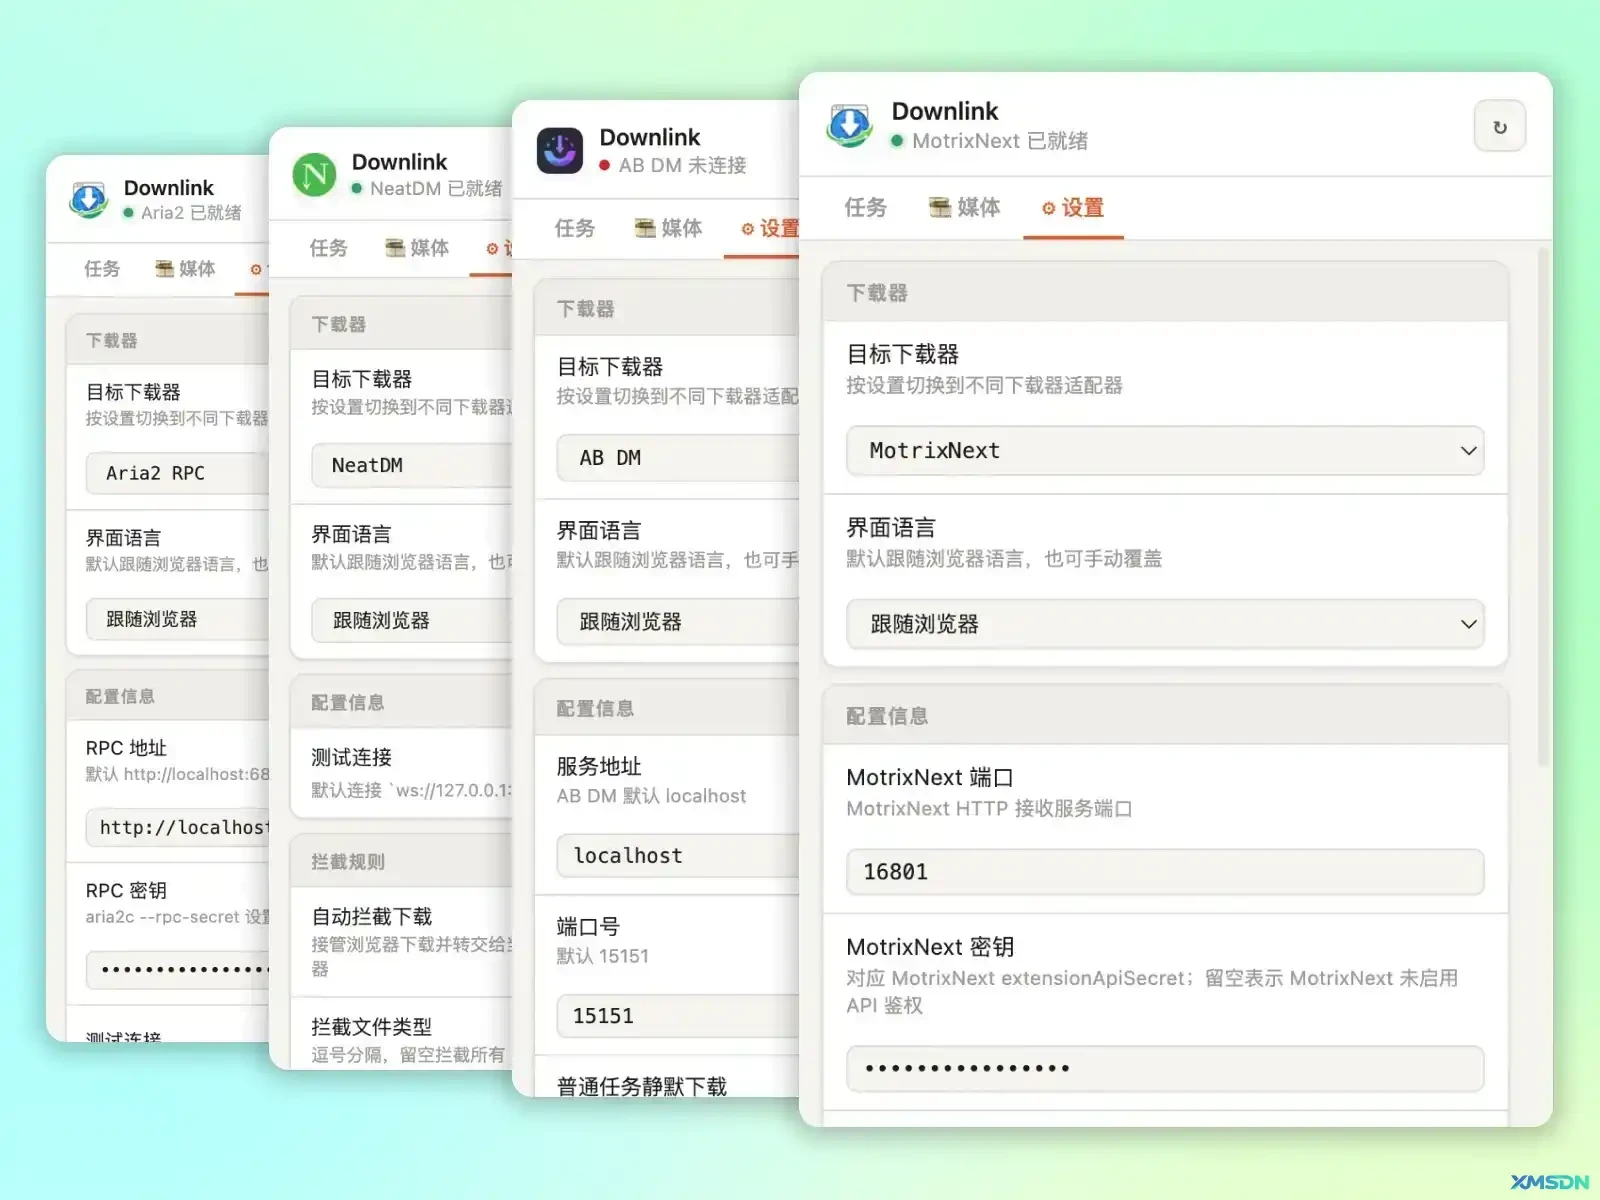Open 媒体 tab in AB DM window
The image size is (1600, 1200).
669,228
